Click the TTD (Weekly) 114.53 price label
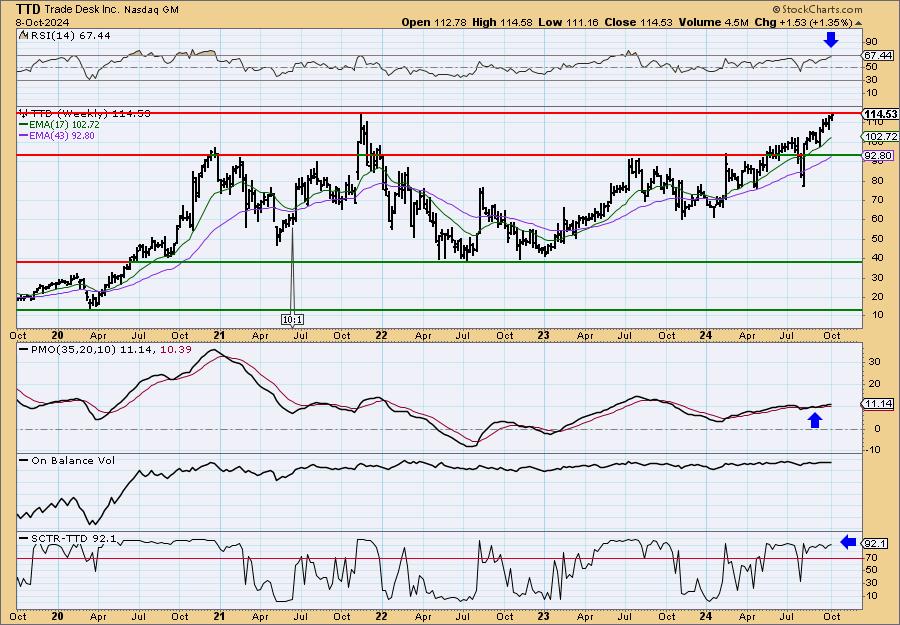The image size is (900, 625). tap(90, 113)
